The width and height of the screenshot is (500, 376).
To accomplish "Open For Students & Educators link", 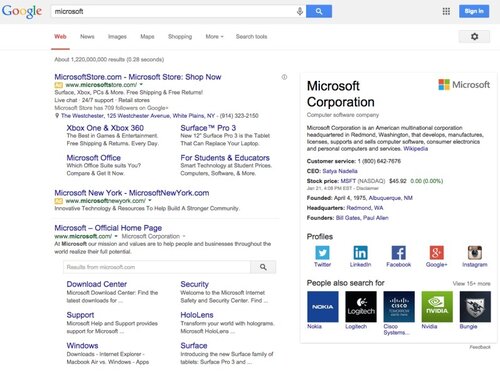I will pyautogui.click(x=225, y=158).
